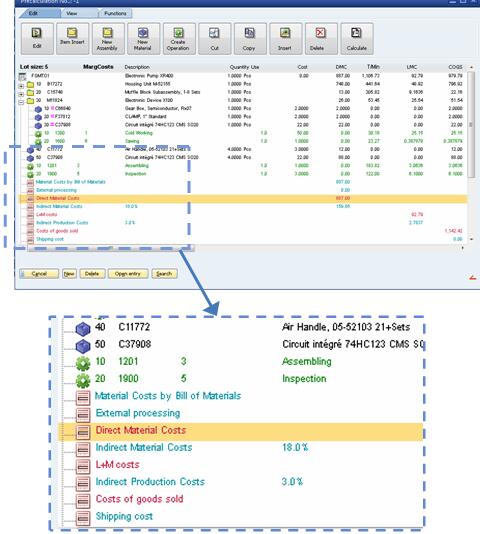The image size is (480, 534).
Task: Click the New button at the bottom
Action: pos(69,273)
